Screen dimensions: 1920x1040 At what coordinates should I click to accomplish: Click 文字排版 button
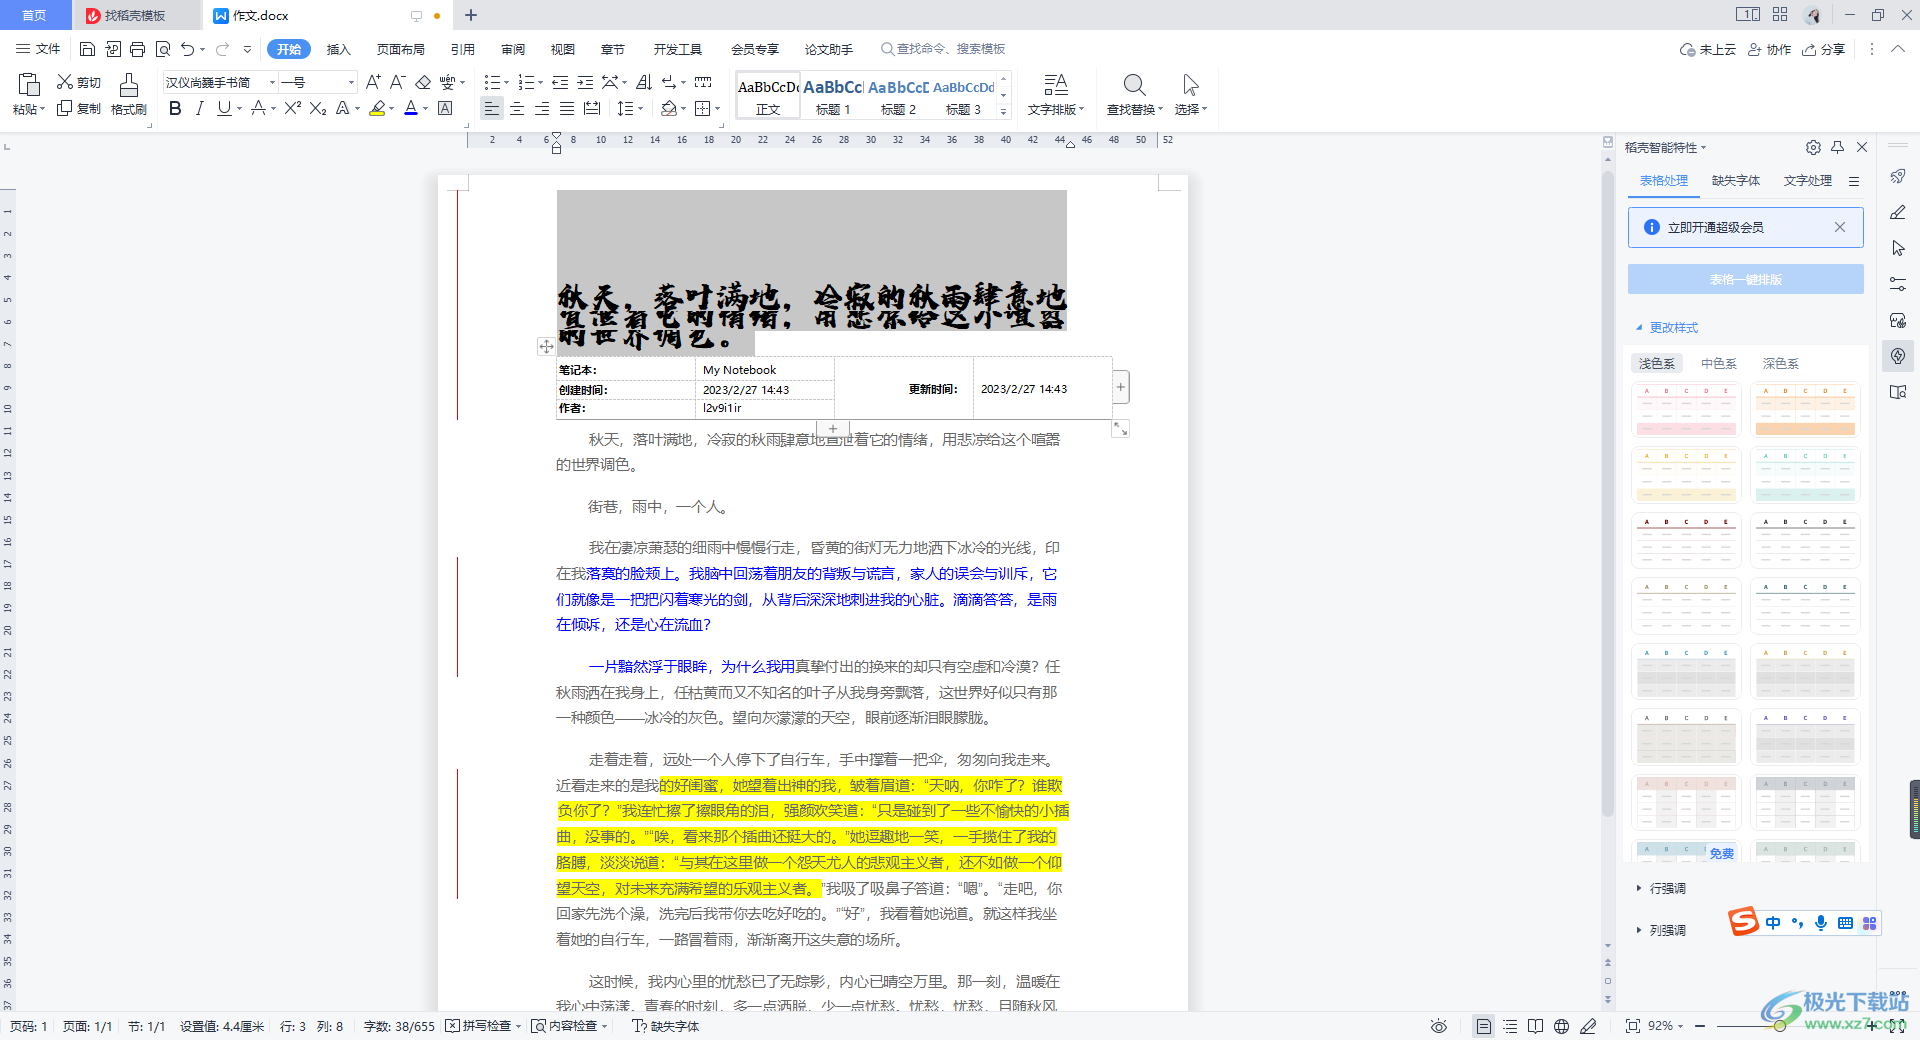1056,95
